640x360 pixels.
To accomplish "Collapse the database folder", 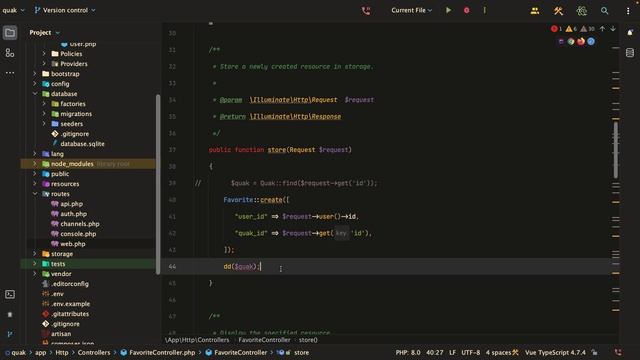I will 35,94.
